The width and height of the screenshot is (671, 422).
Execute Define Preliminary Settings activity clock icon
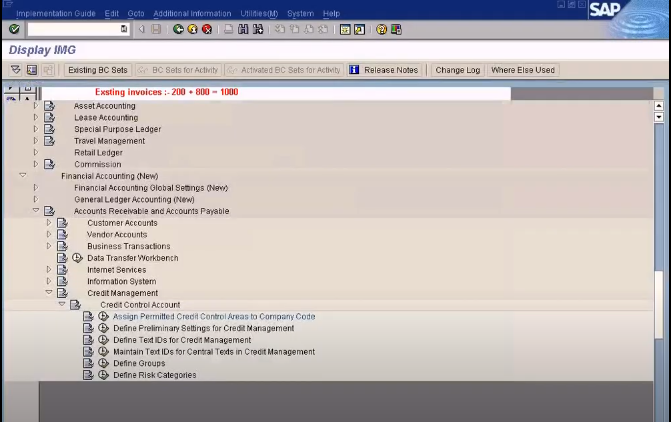[103, 328]
